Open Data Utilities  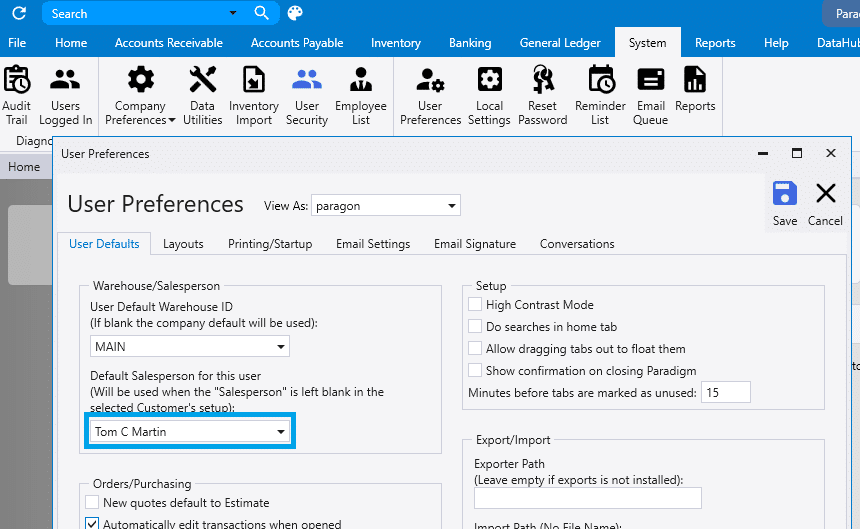point(202,96)
